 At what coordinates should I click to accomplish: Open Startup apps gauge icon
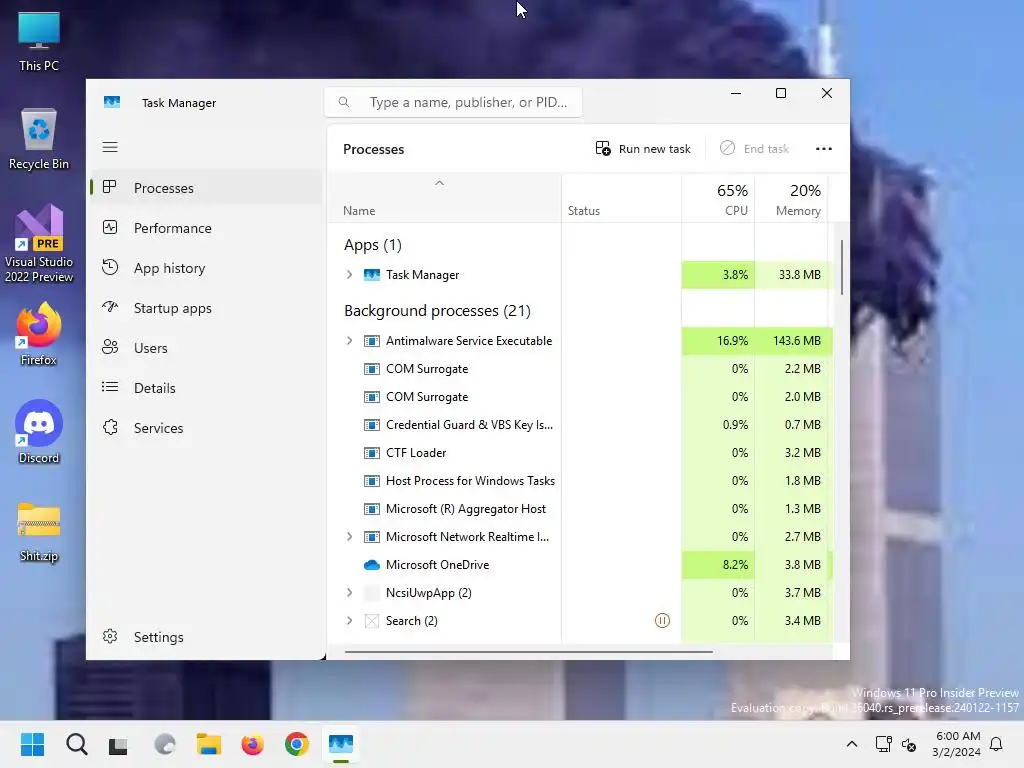click(110, 307)
